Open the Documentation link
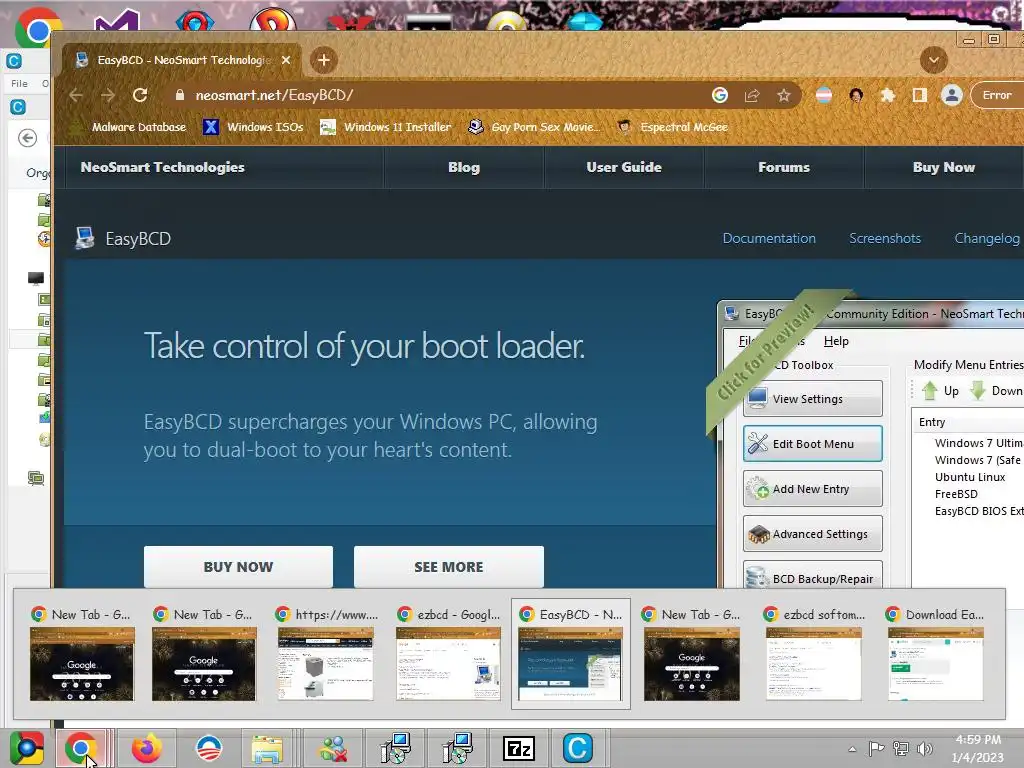Viewport: 1024px width, 768px height. 769,238
